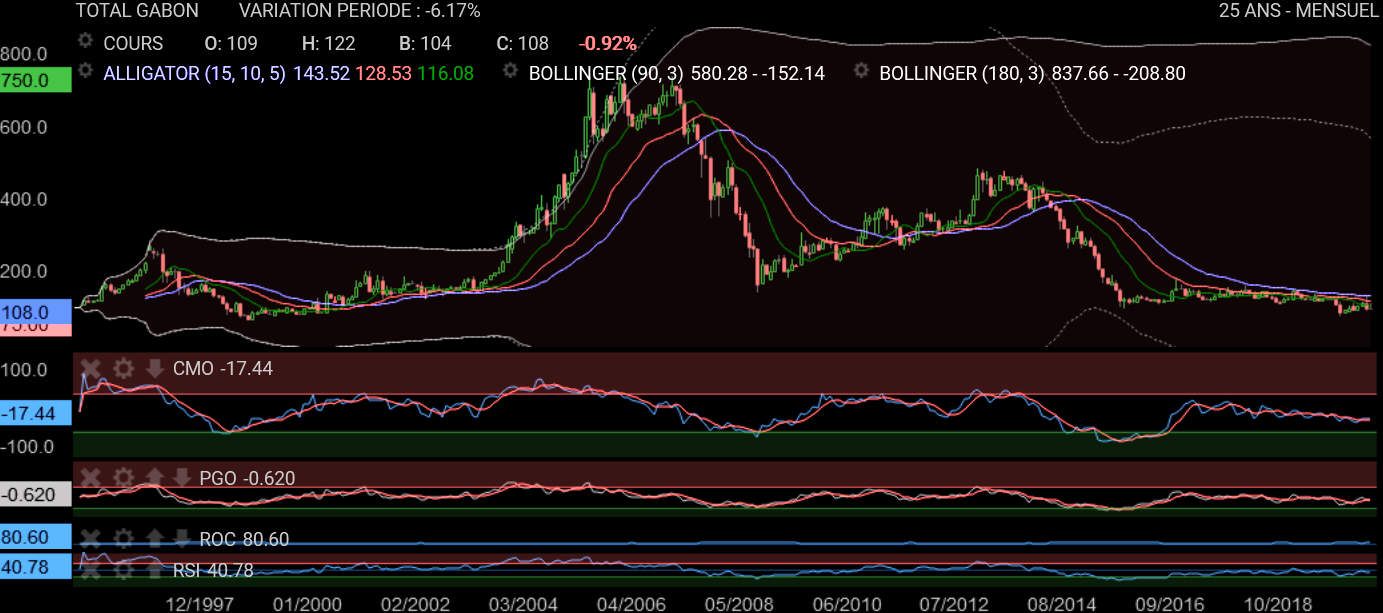
Task: Click the blue -17.44 CMO axis badge
Action: coord(36,413)
